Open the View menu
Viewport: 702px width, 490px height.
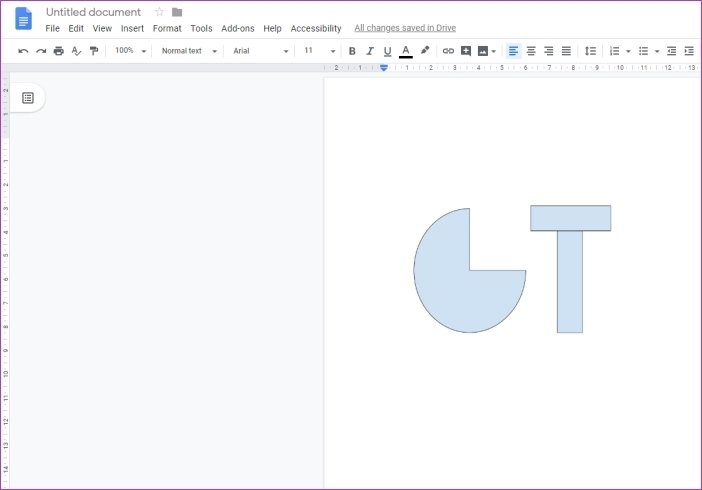pos(102,28)
